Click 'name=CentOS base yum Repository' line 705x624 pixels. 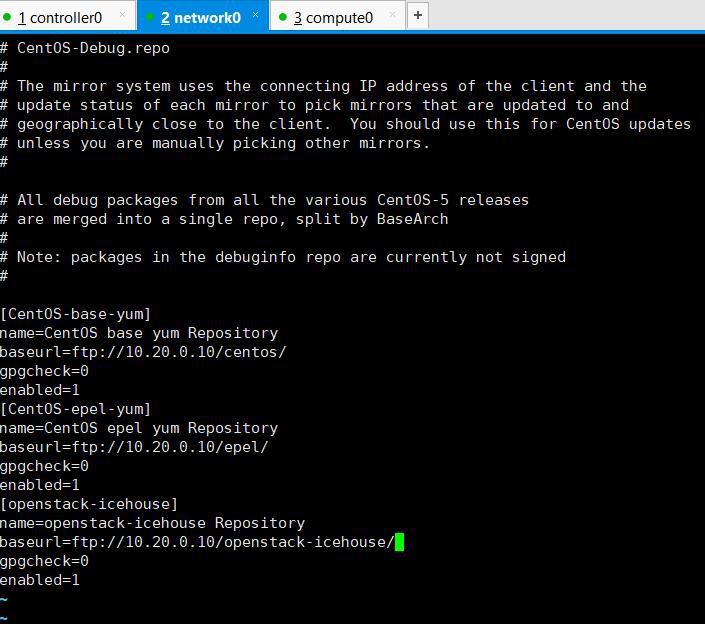point(139,333)
